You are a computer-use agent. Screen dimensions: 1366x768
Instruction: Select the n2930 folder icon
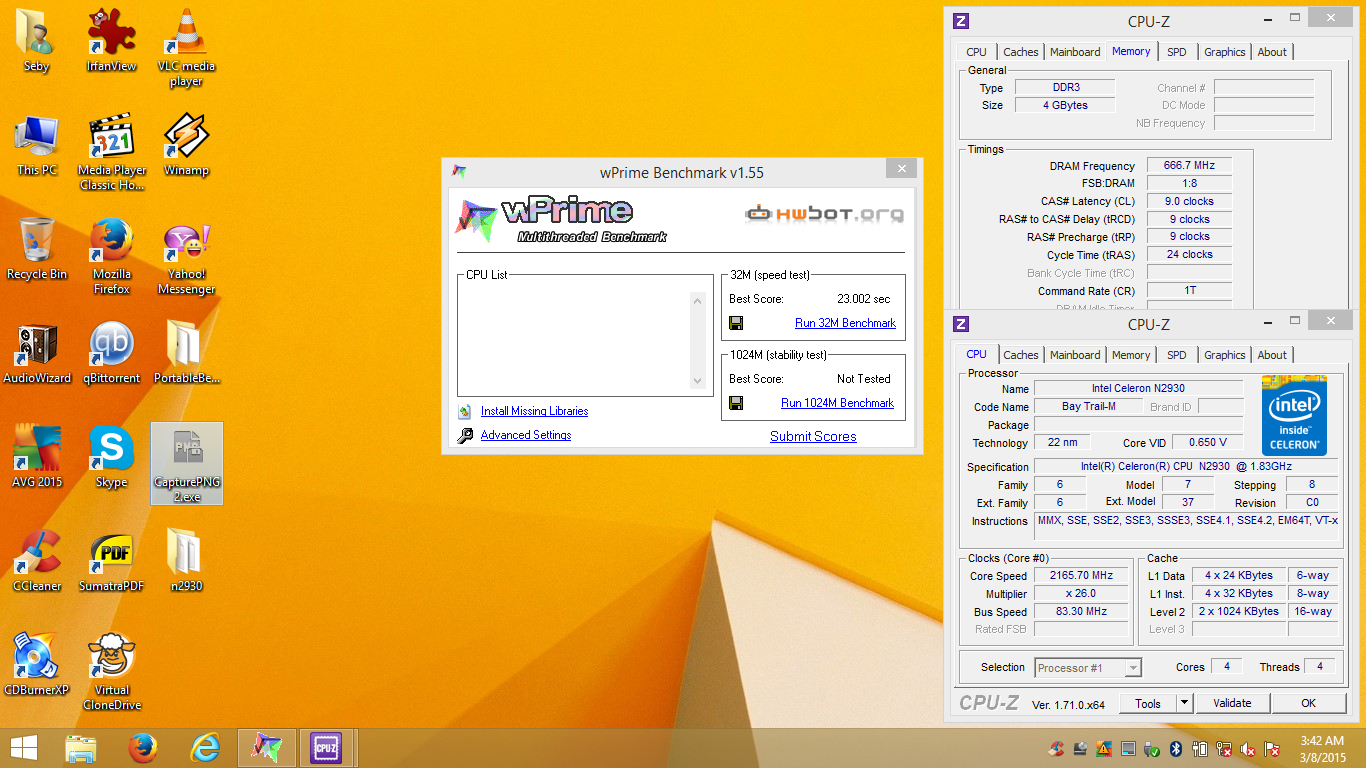[x=186, y=562]
